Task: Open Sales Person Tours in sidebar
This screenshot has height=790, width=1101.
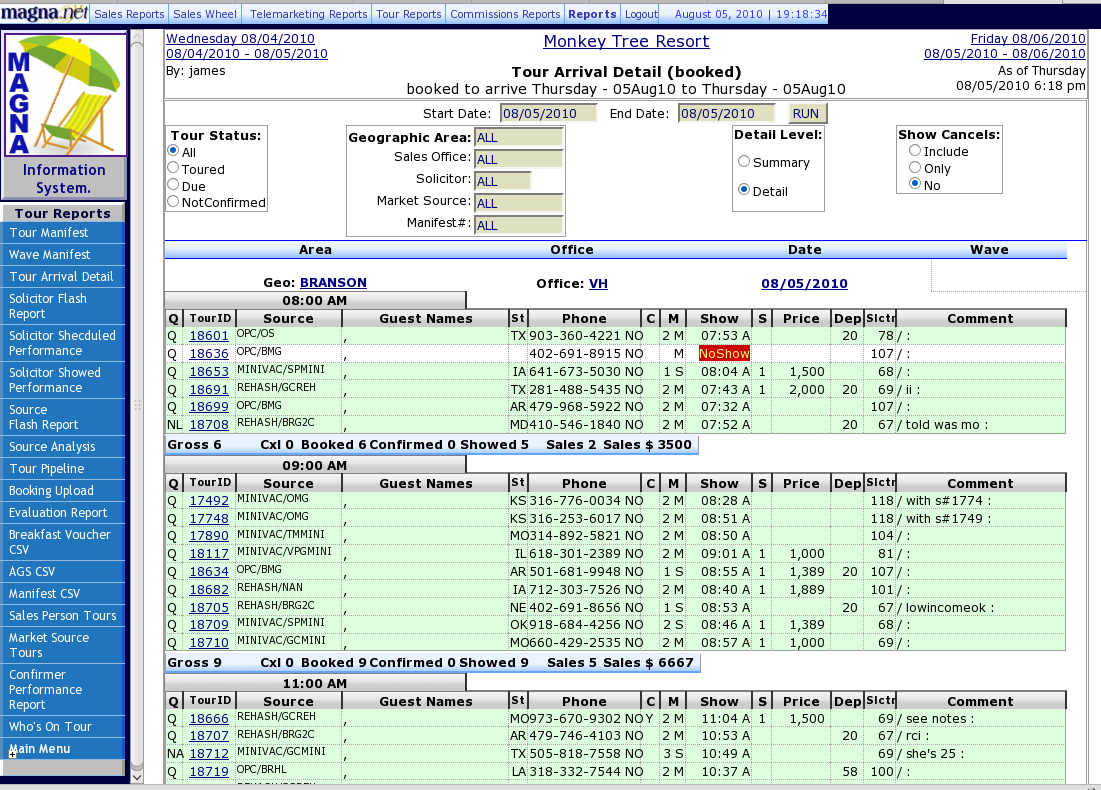Action: click(x=63, y=616)
